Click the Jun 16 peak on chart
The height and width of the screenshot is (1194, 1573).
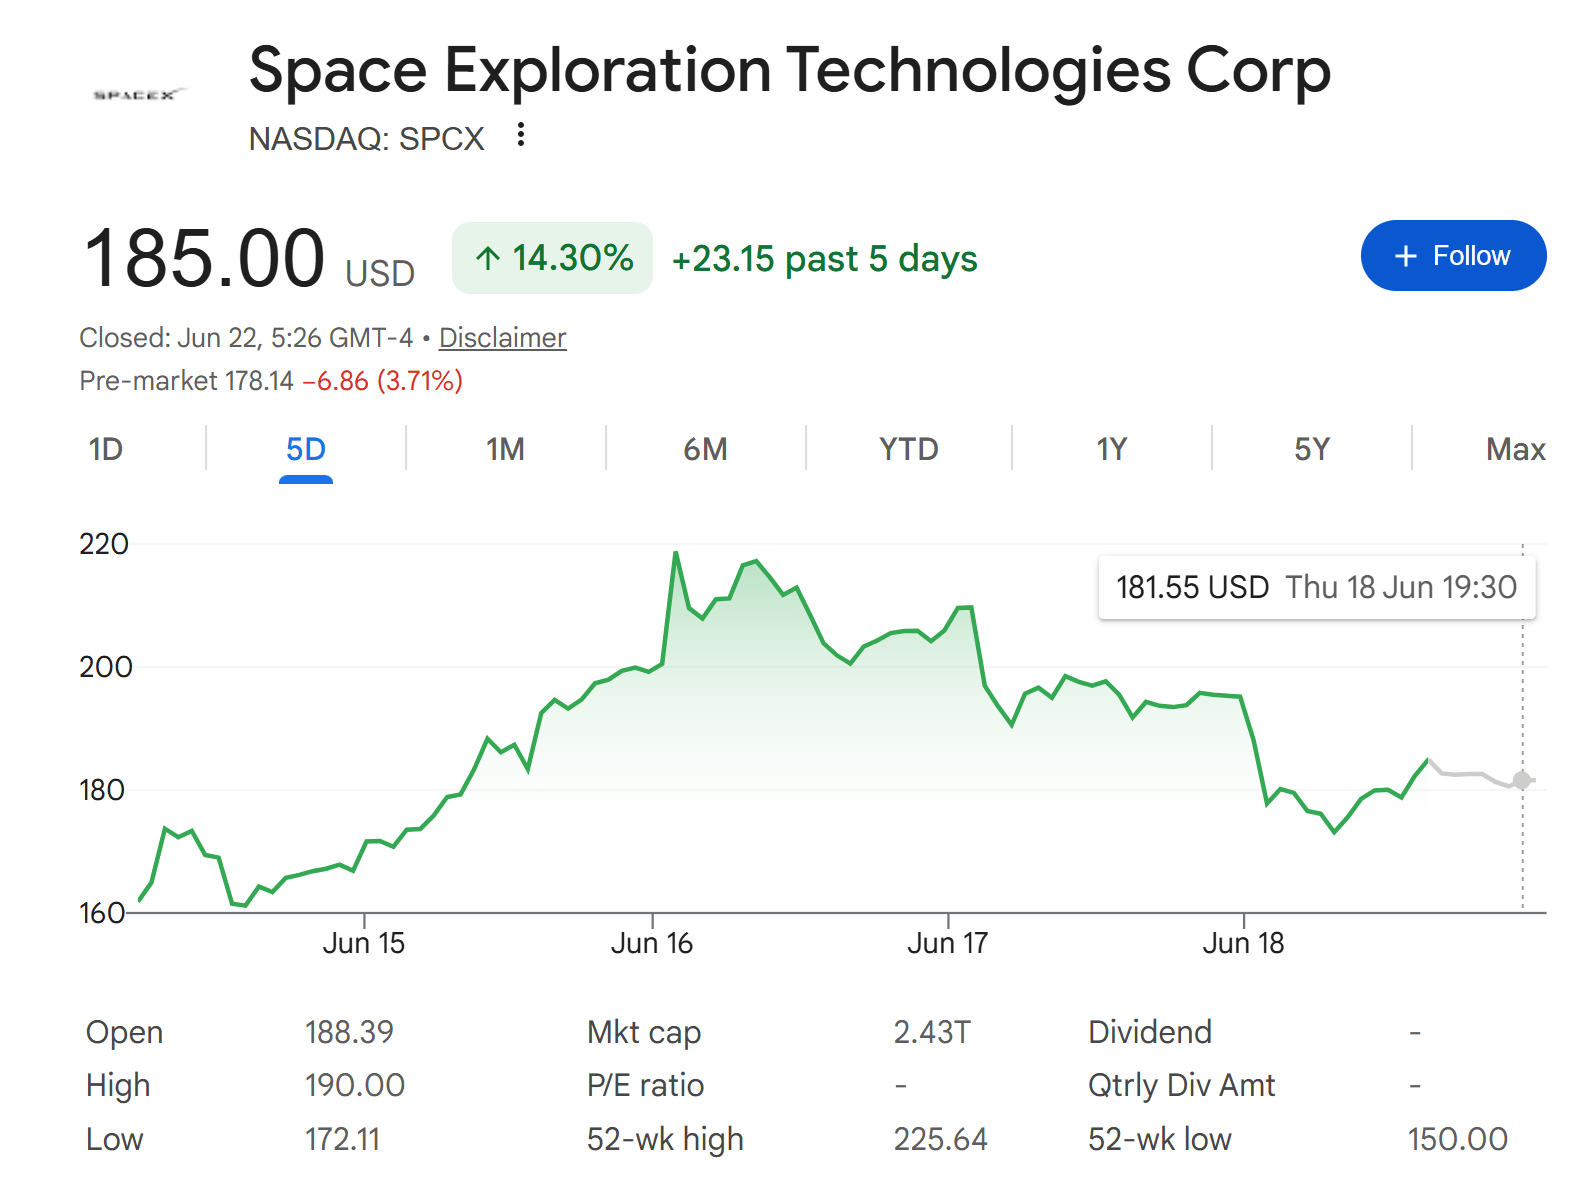click(676, 552)
